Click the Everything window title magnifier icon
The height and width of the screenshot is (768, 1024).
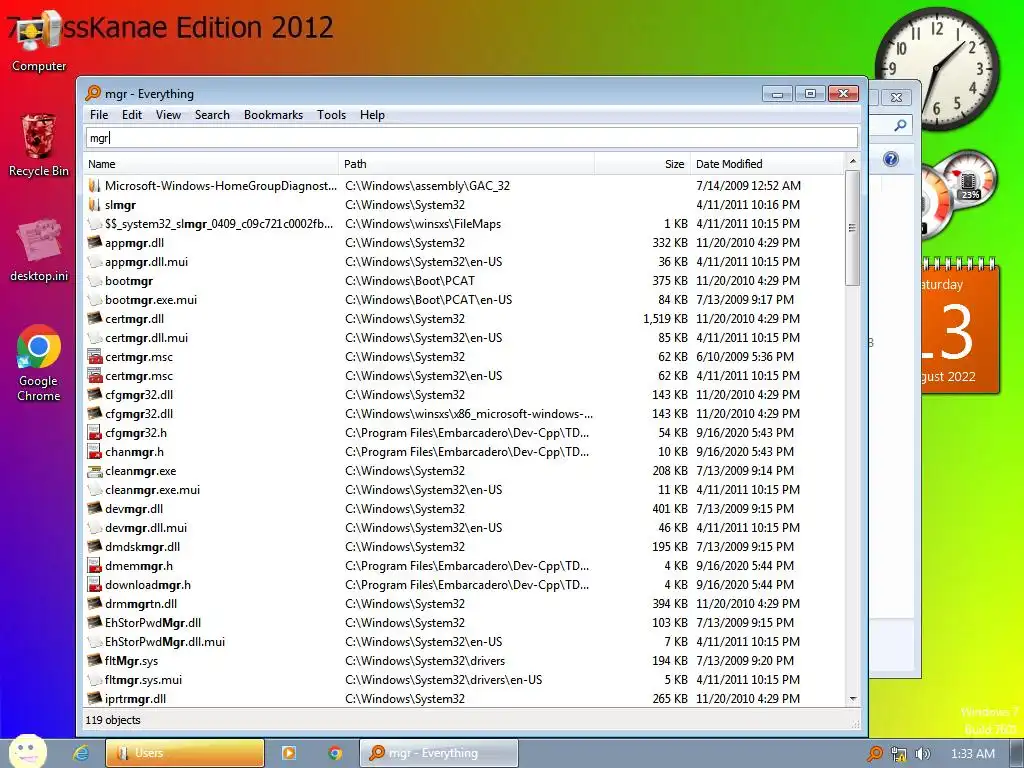(x=93, y=93)
